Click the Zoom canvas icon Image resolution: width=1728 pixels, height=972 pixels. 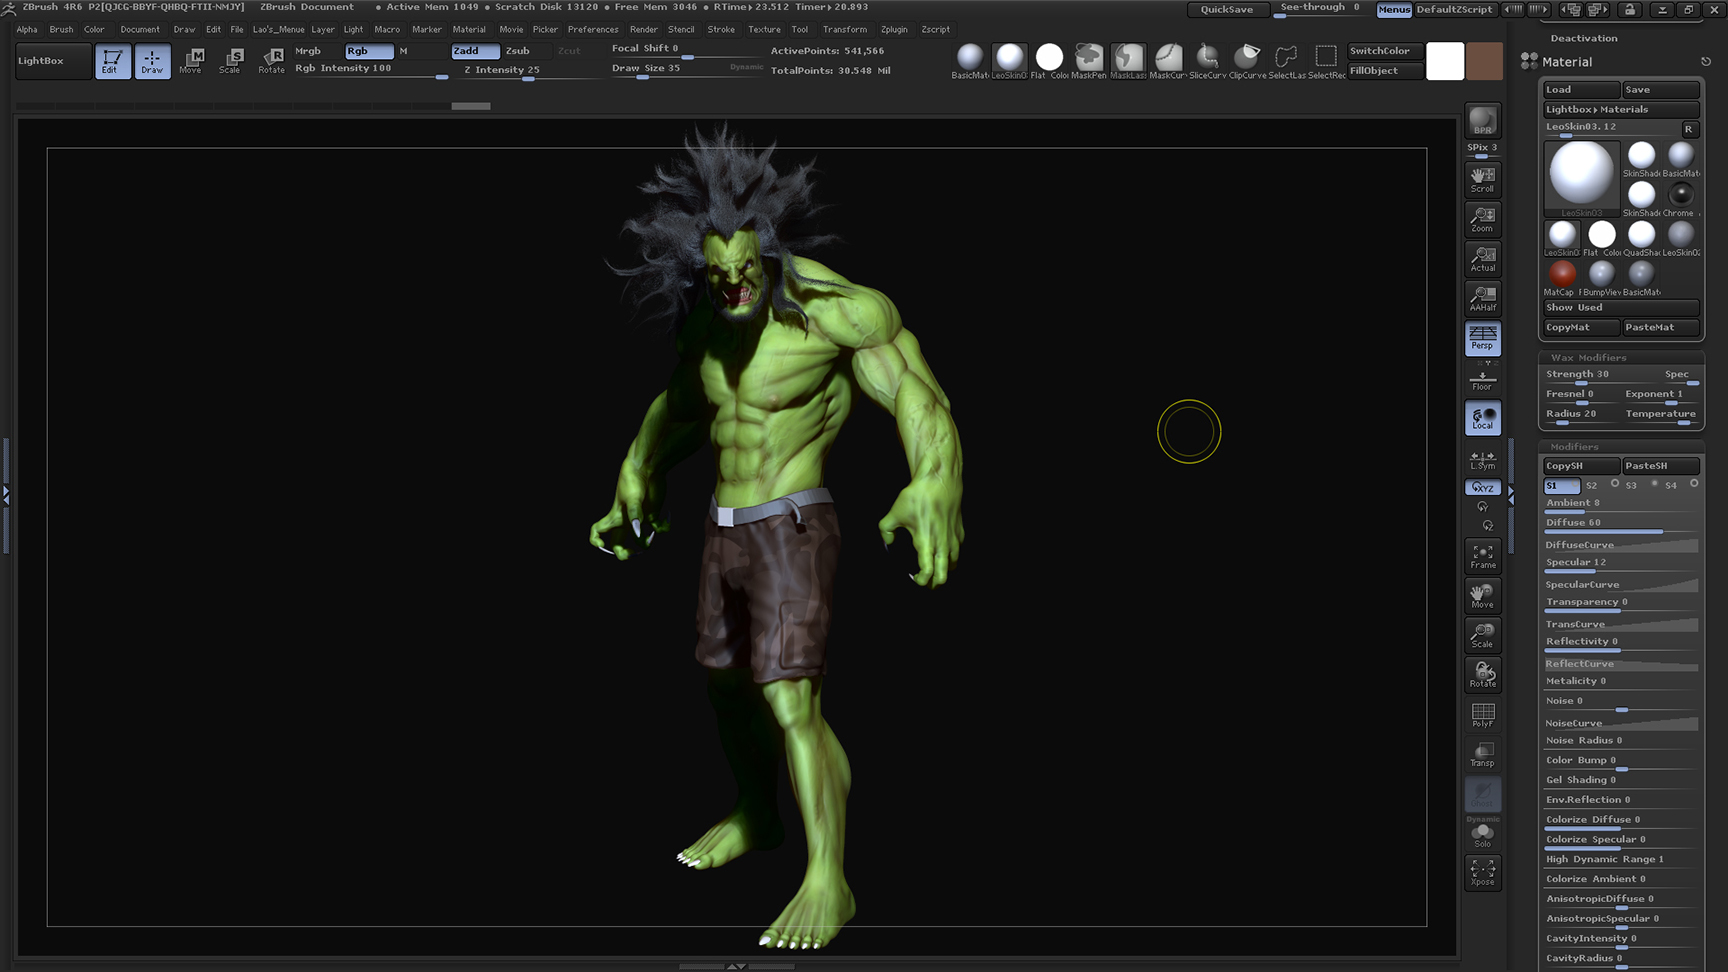click(1483, 219)
